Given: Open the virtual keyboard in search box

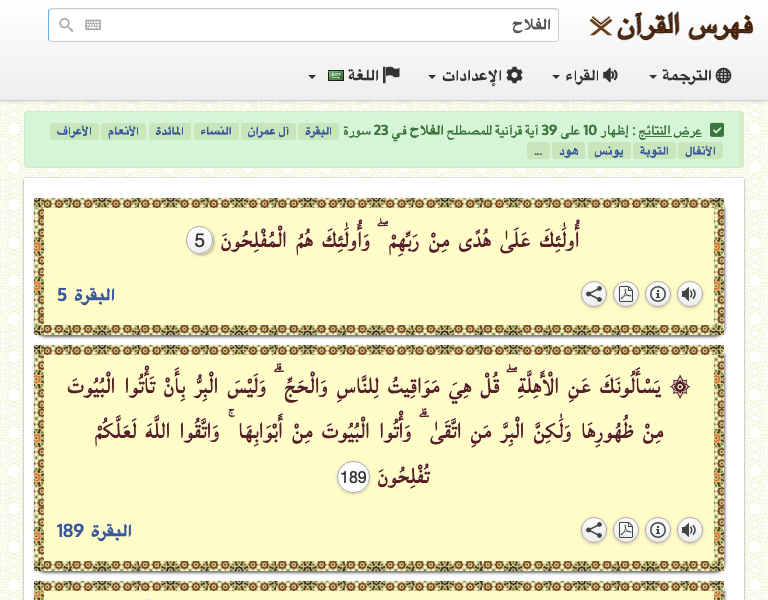Looking at the screenshot, I should (x=93, y=25).
